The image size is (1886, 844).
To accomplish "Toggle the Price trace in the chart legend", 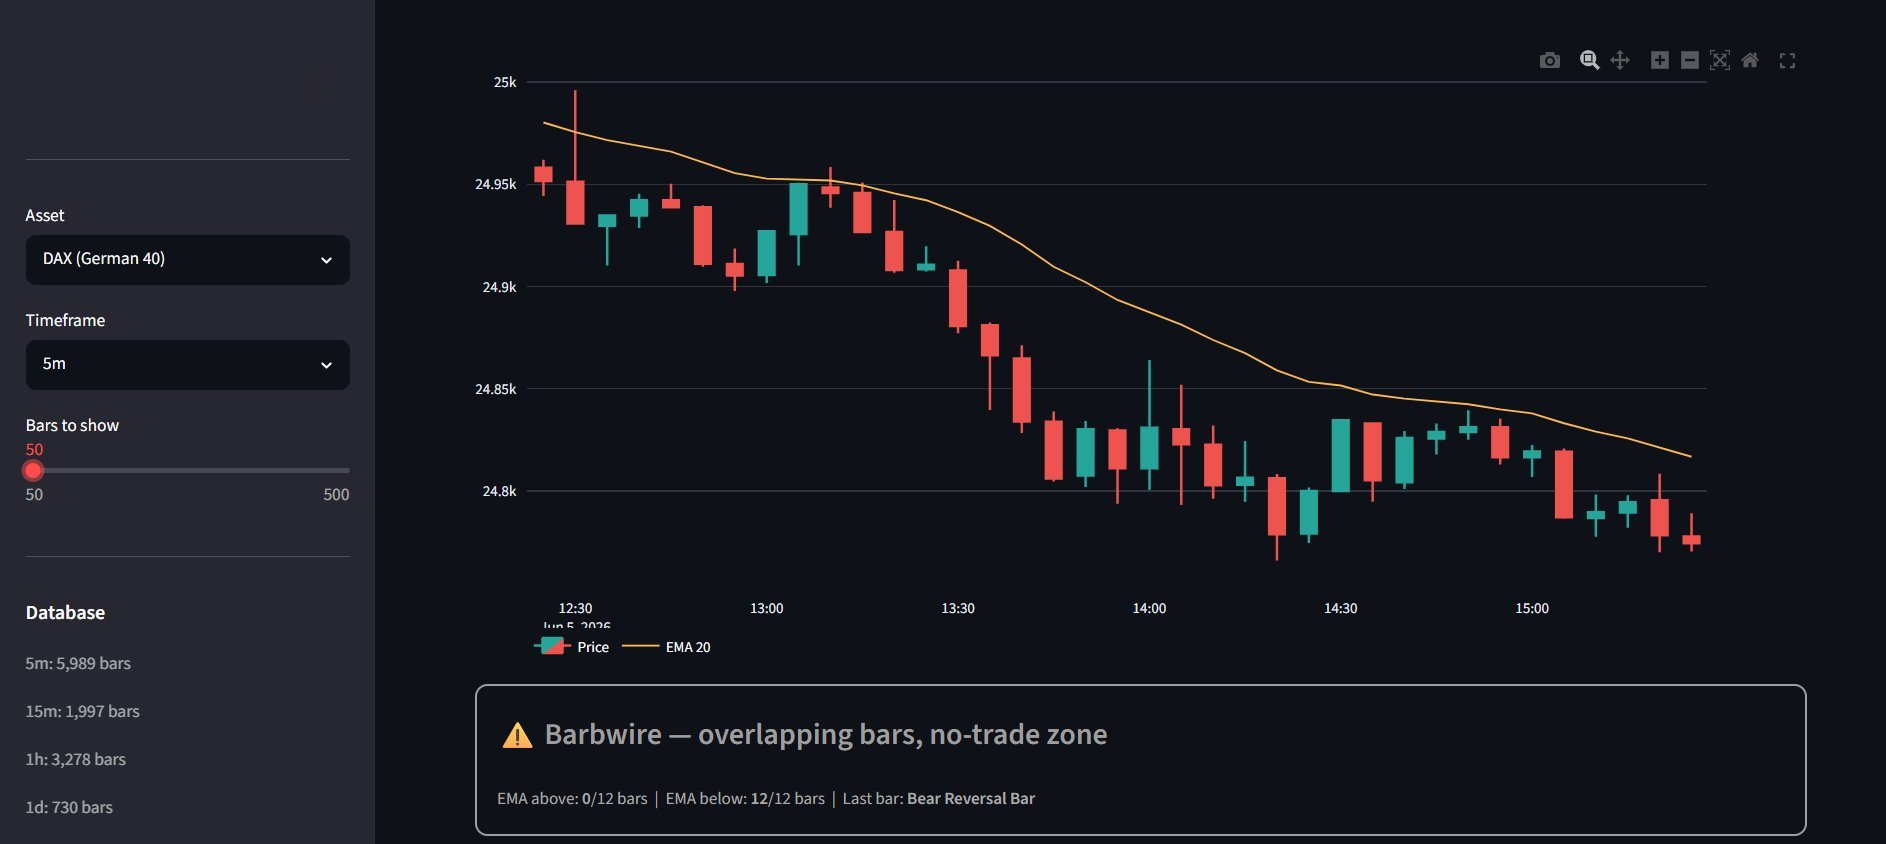I will click(572, 647).
